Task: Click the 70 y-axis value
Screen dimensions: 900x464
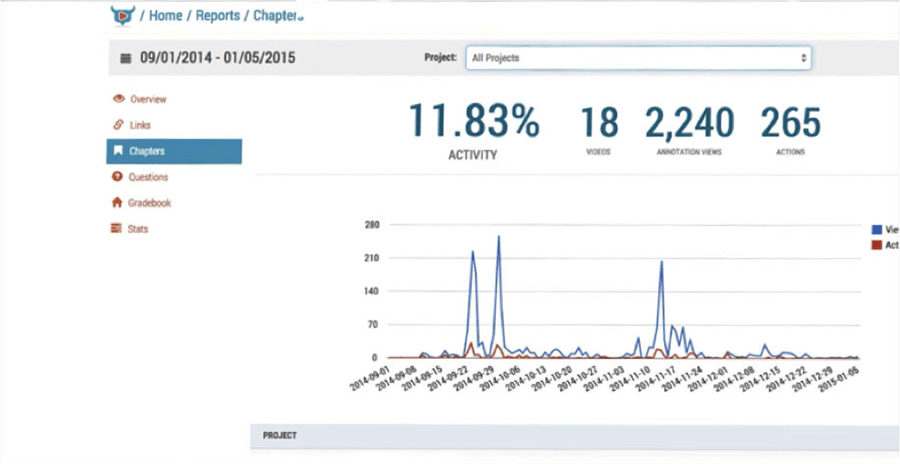Action: (373, 324)
